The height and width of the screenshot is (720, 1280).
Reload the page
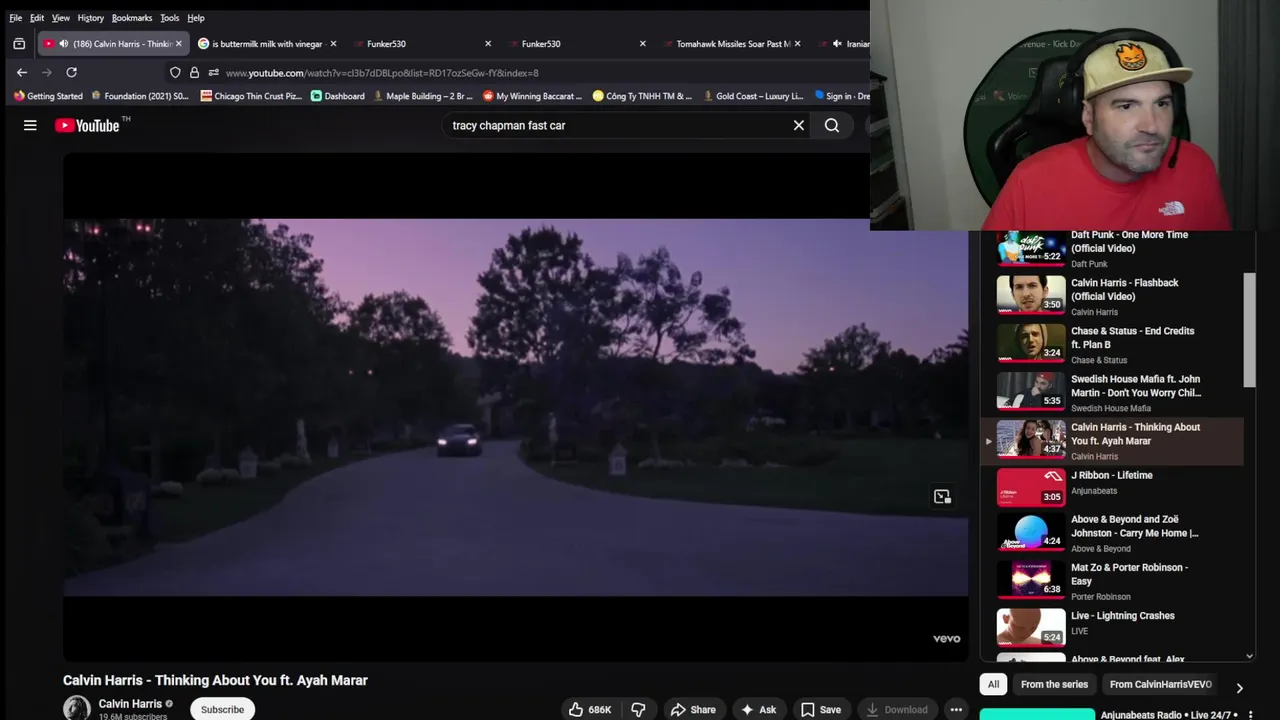click(x=71, y=72)
